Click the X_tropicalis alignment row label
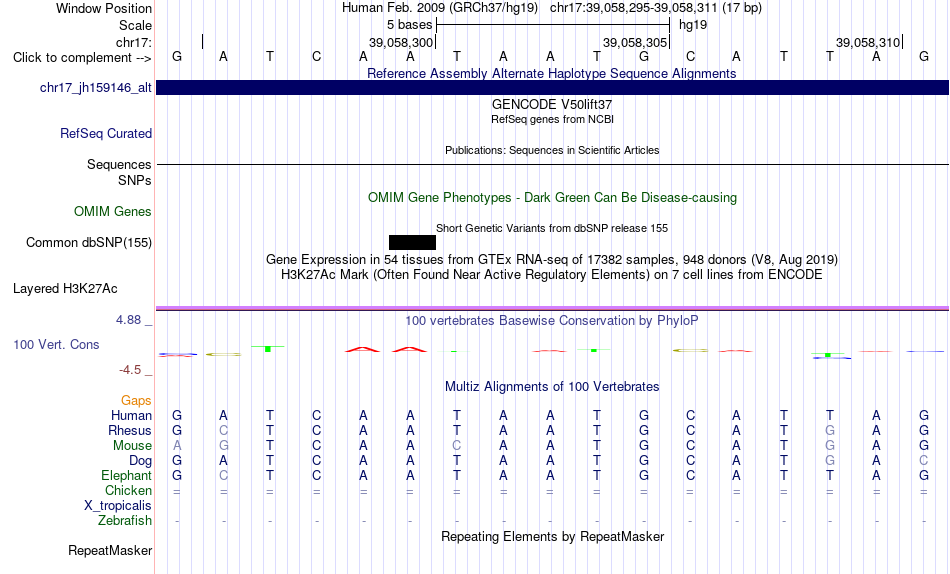The height and width of the screenshot is (574, 950). click(118, 506)
